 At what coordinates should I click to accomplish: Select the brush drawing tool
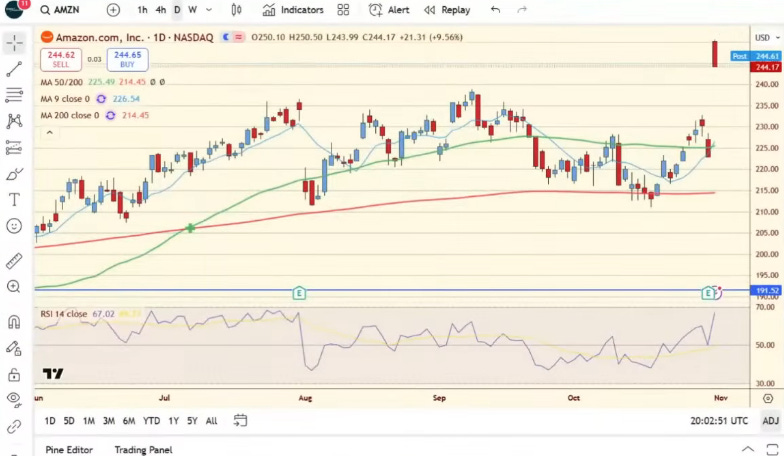14,174
